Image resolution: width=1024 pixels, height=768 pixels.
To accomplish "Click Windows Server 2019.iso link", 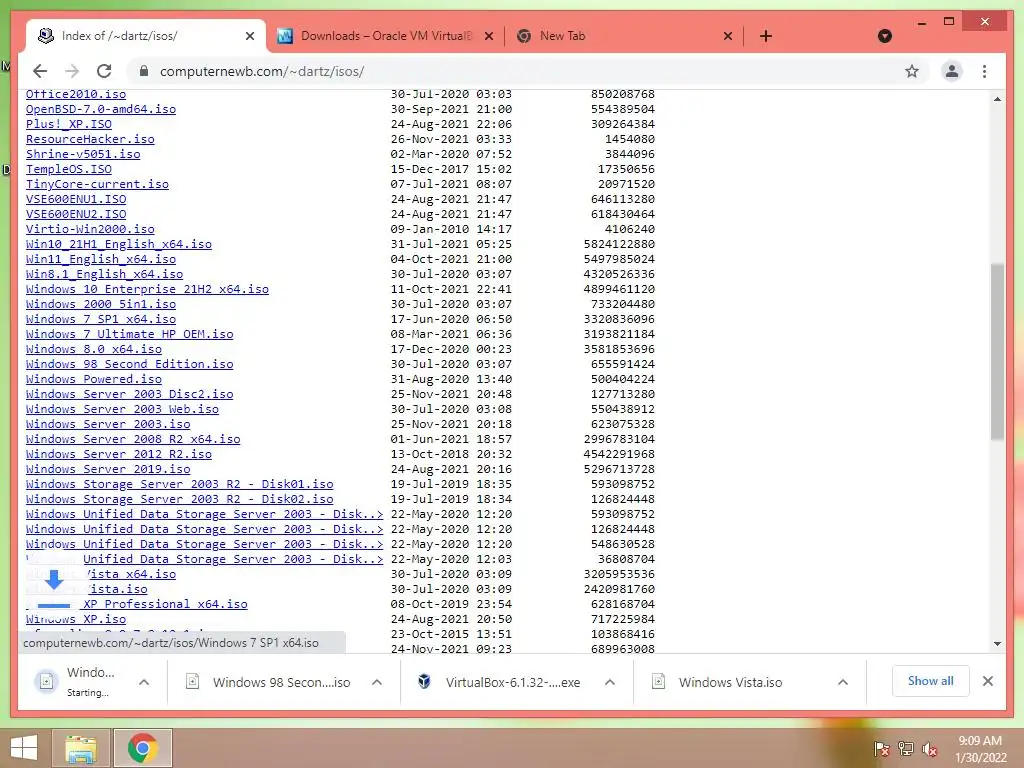I will pyautogui.click(x=108, y=470).
